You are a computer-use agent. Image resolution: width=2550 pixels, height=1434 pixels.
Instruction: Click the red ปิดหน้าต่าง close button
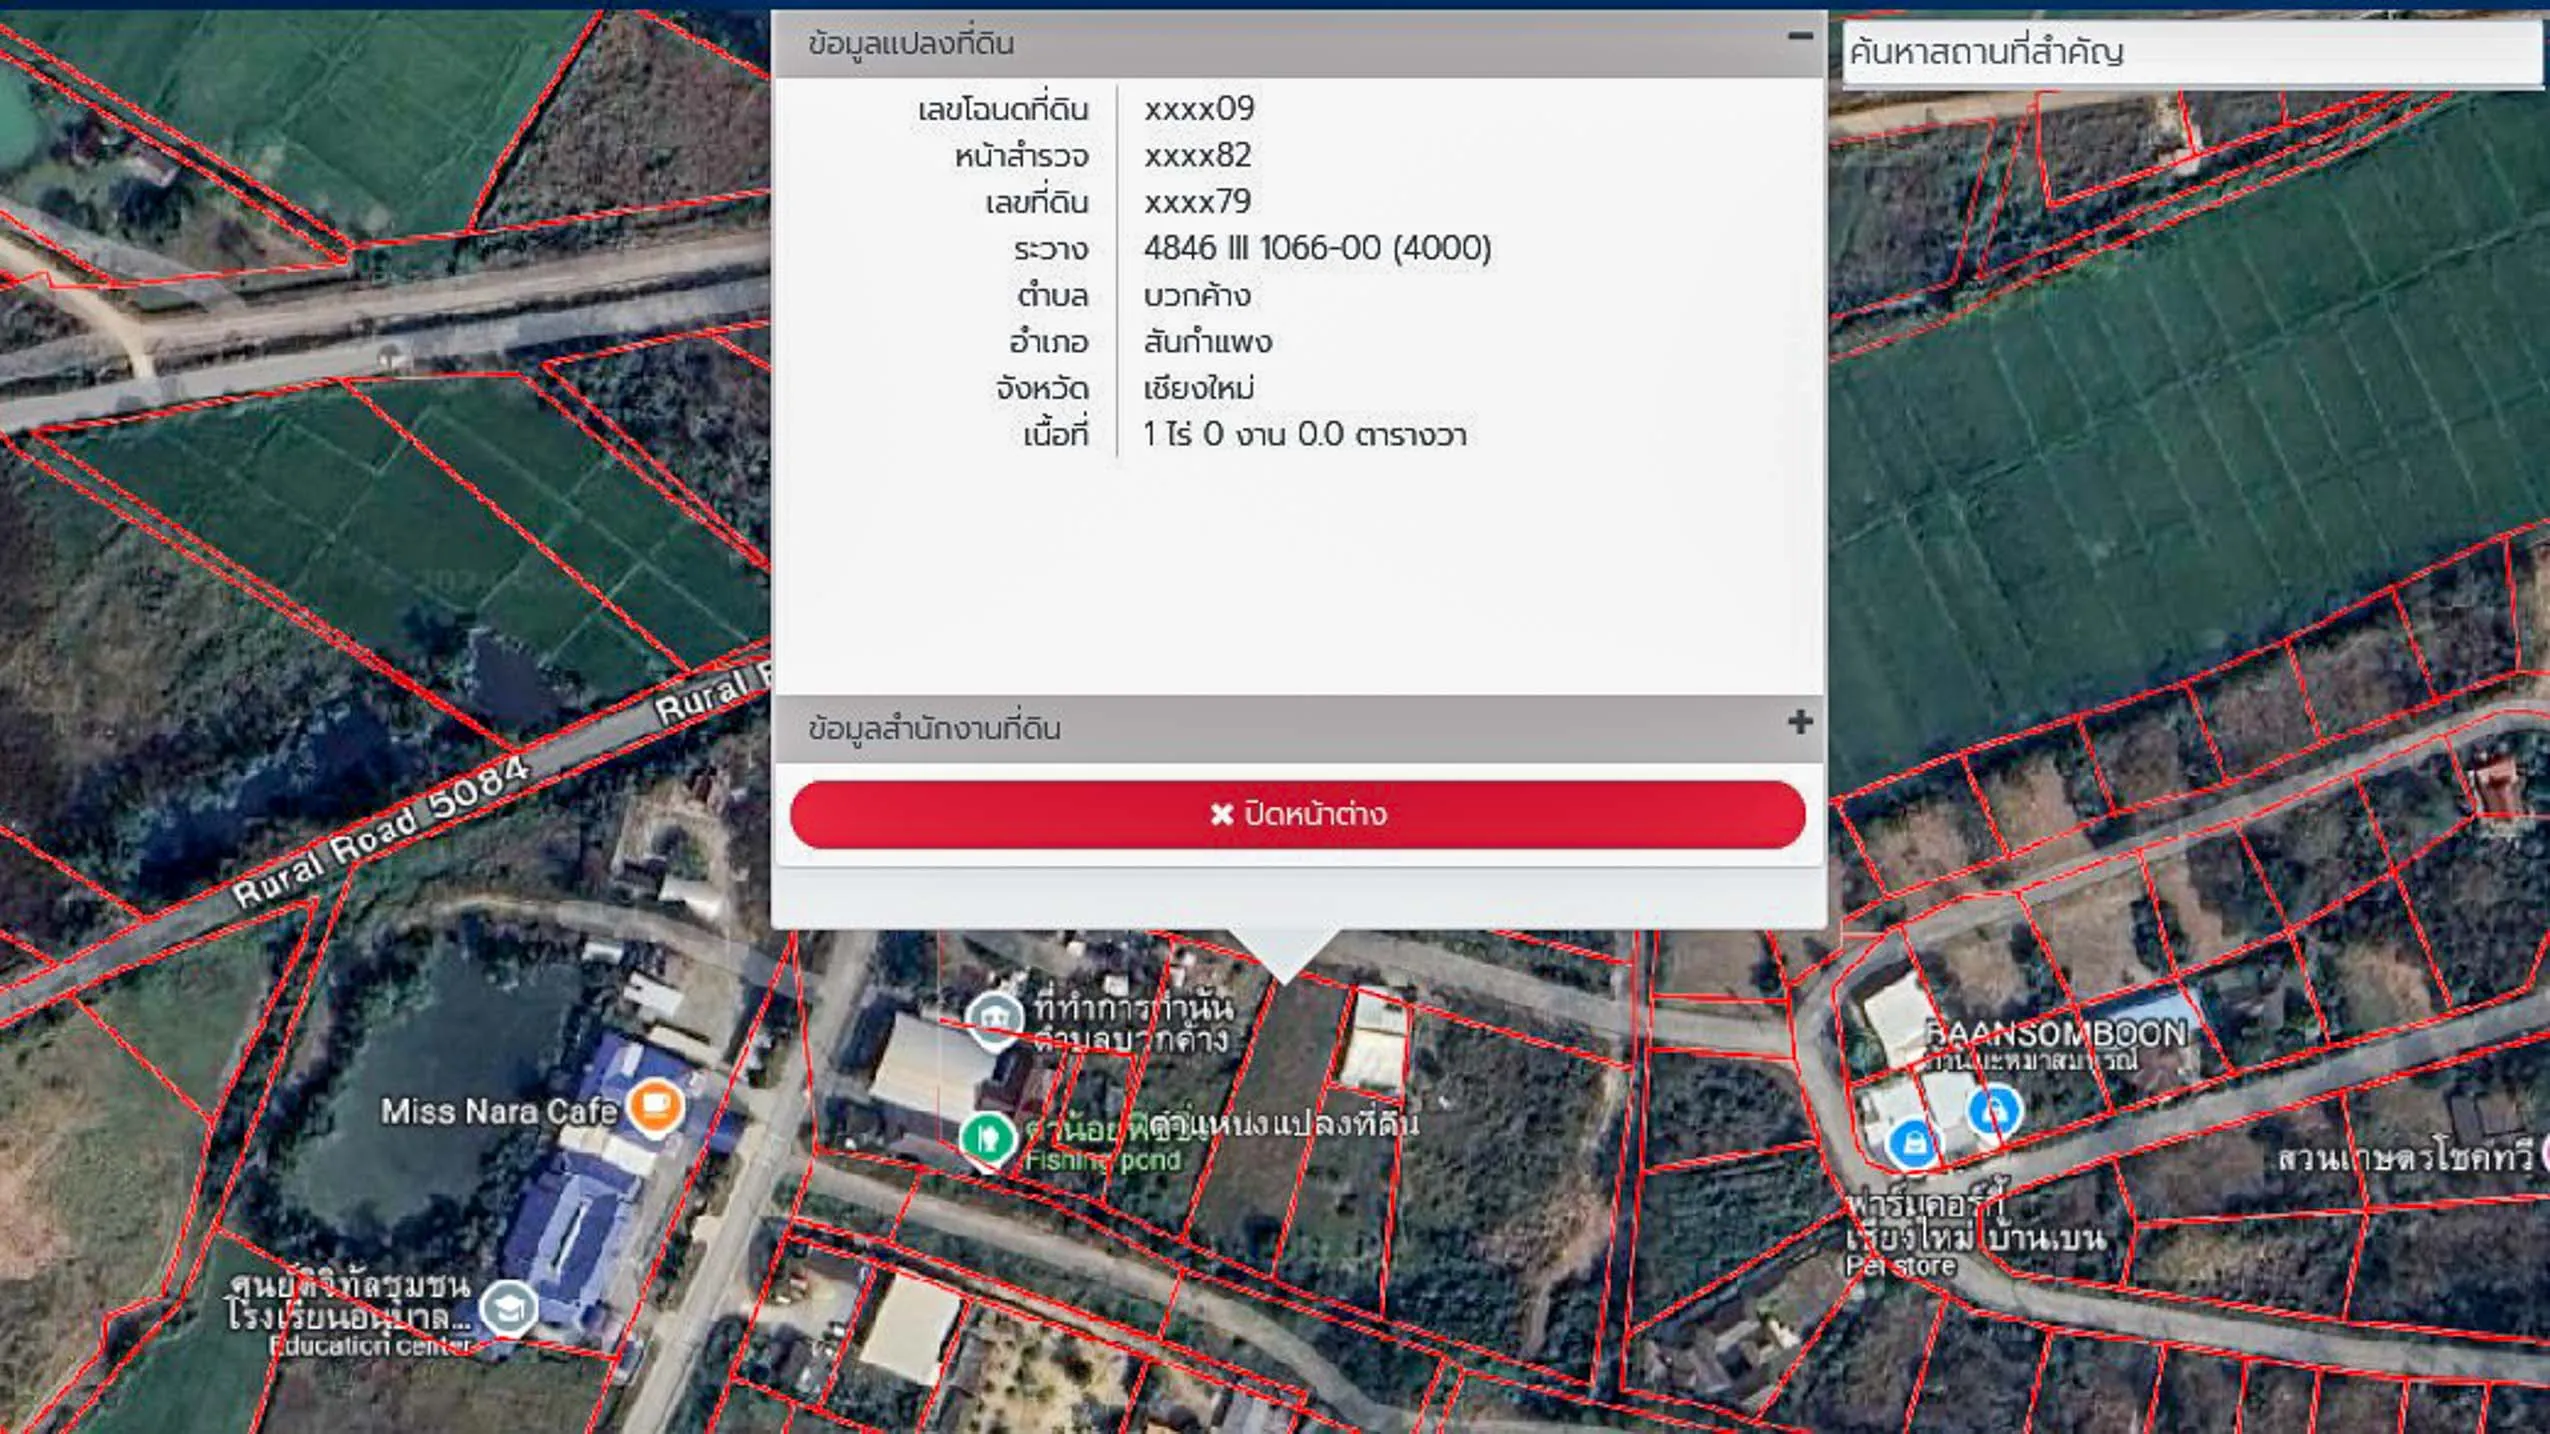(1297, 814)
